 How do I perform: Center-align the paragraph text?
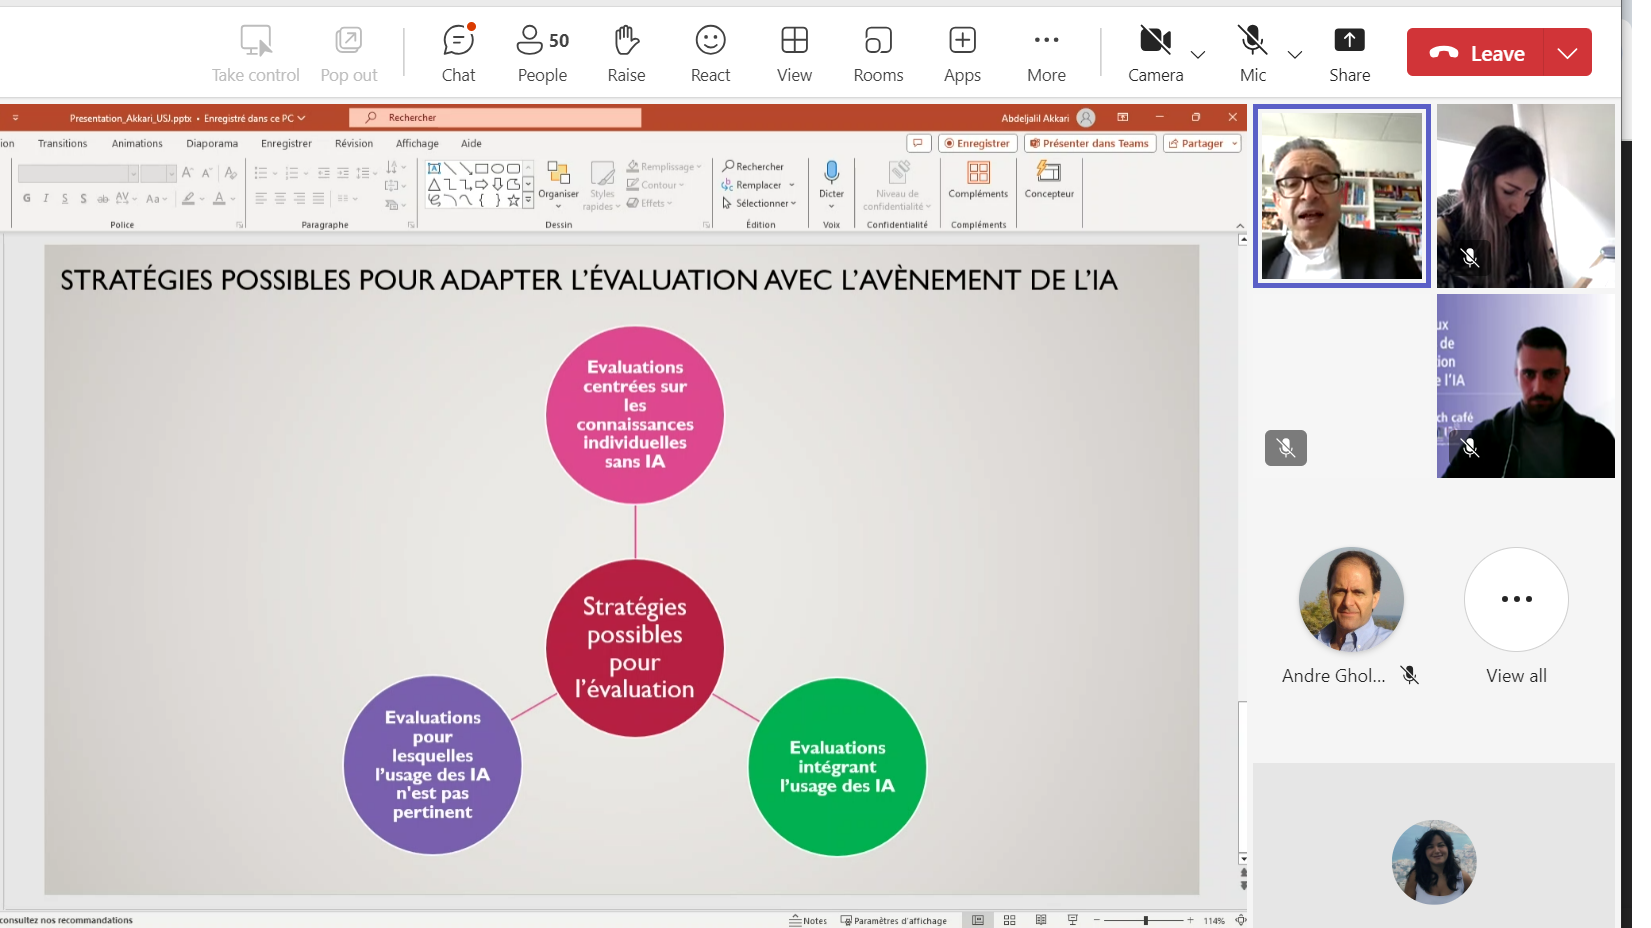280,198
